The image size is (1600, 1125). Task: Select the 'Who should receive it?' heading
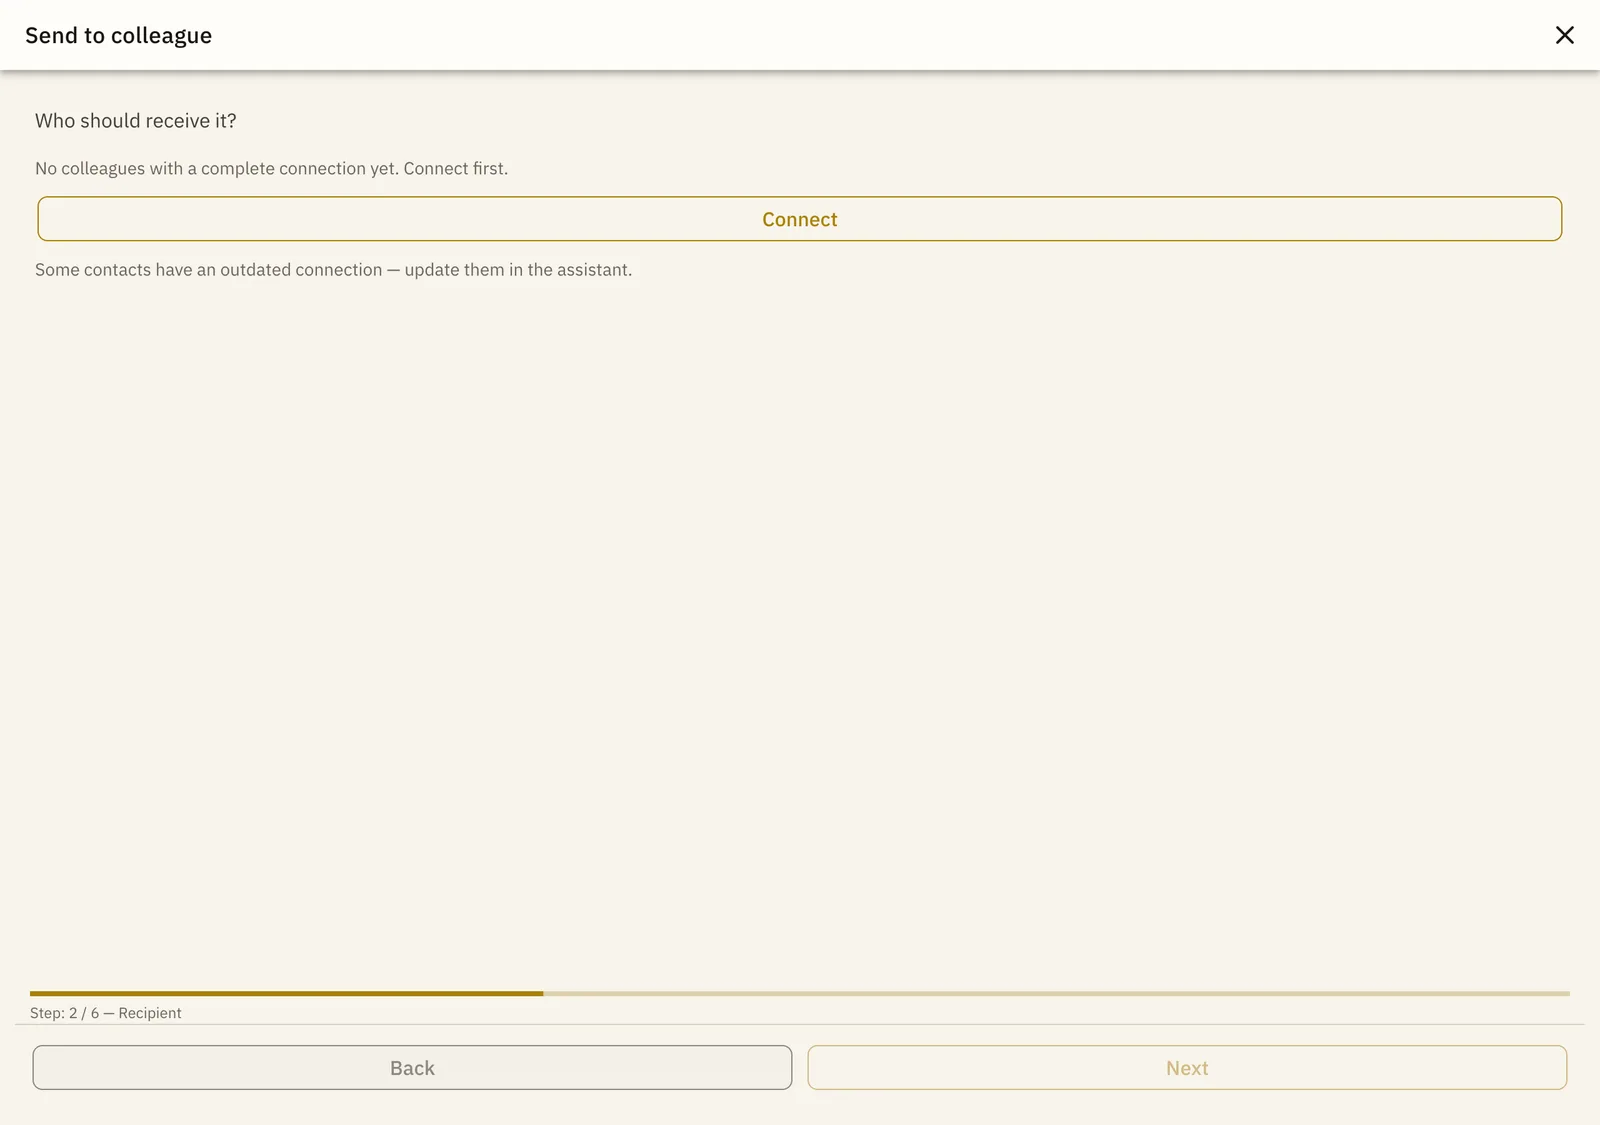(136, 121)
